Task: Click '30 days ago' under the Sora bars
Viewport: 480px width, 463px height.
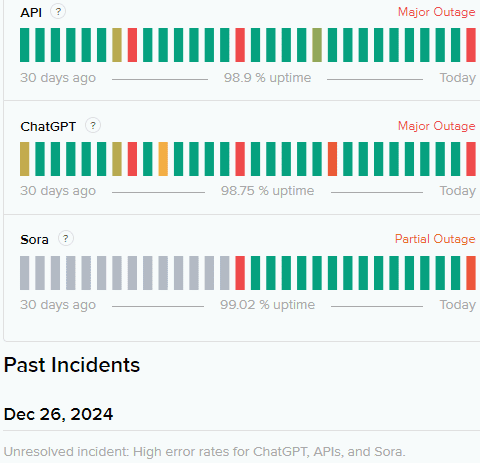Action: point(58,305)
